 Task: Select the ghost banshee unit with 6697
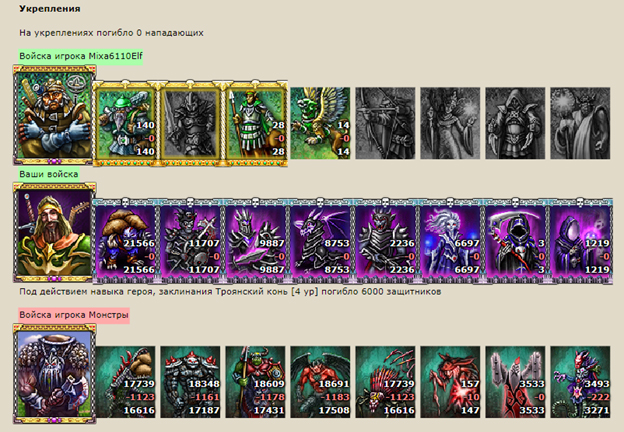click(450, 241)
